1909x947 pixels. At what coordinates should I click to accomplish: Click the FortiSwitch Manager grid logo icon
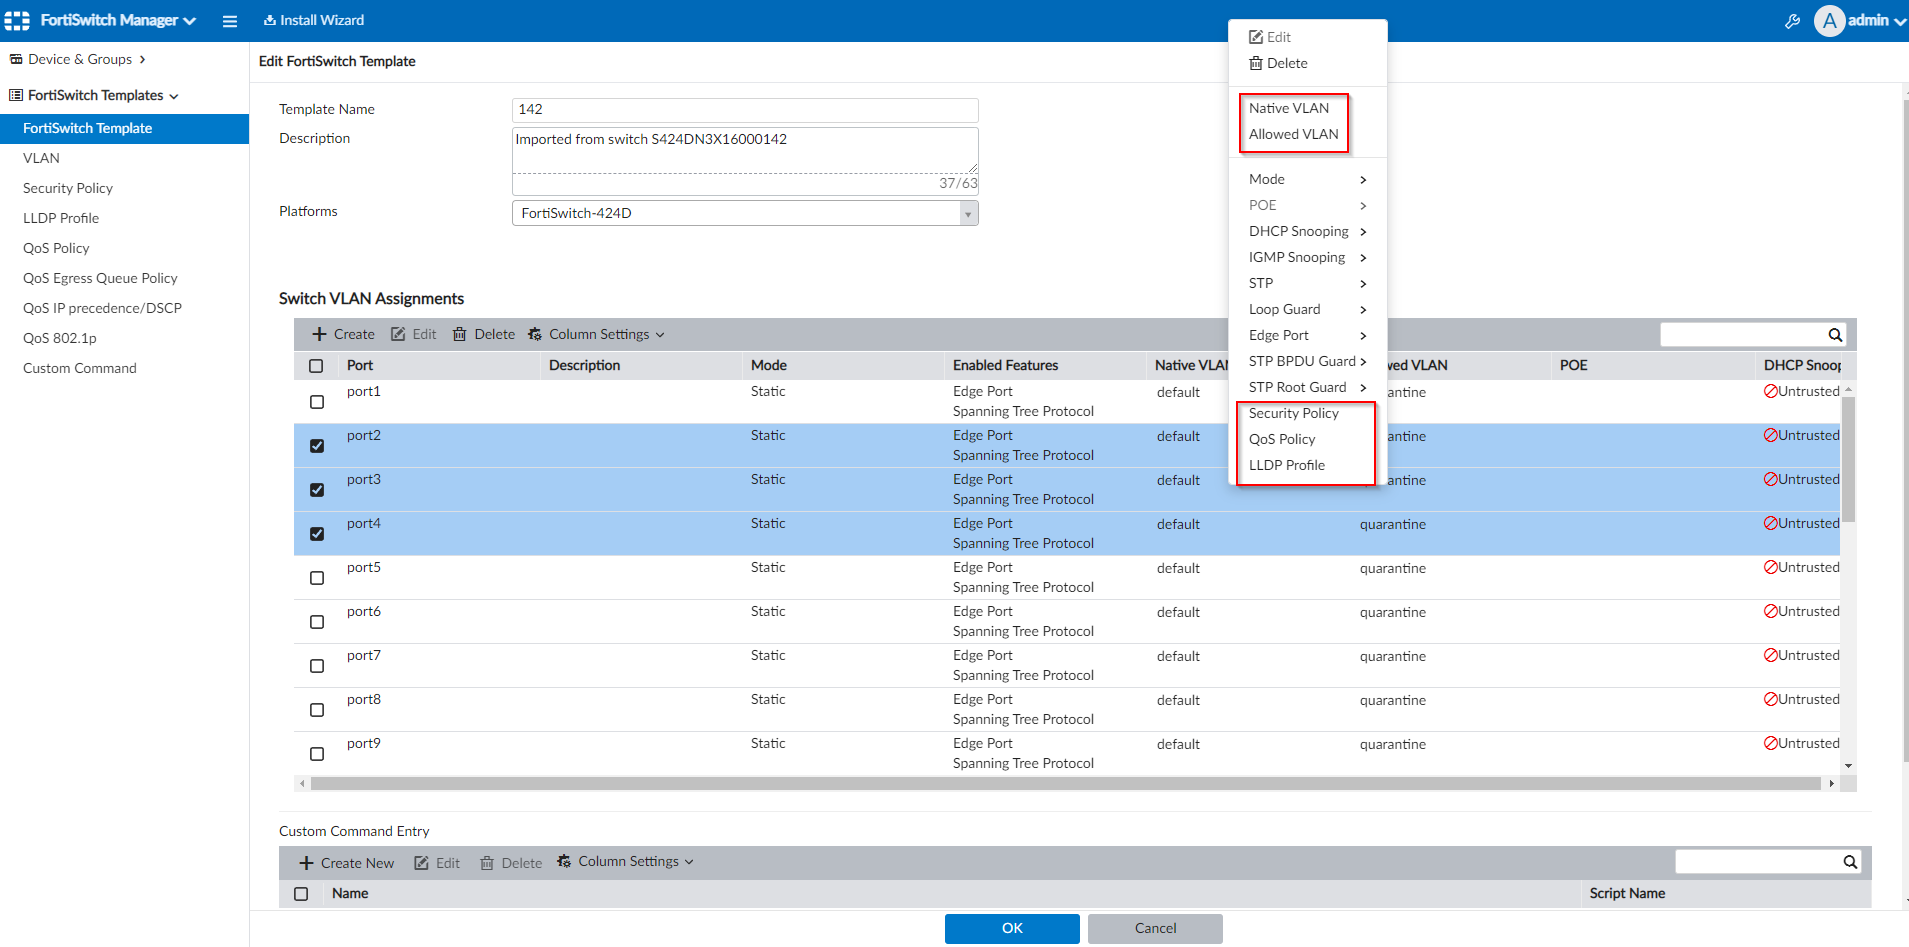pyautogui.click(x=18, y=21)
